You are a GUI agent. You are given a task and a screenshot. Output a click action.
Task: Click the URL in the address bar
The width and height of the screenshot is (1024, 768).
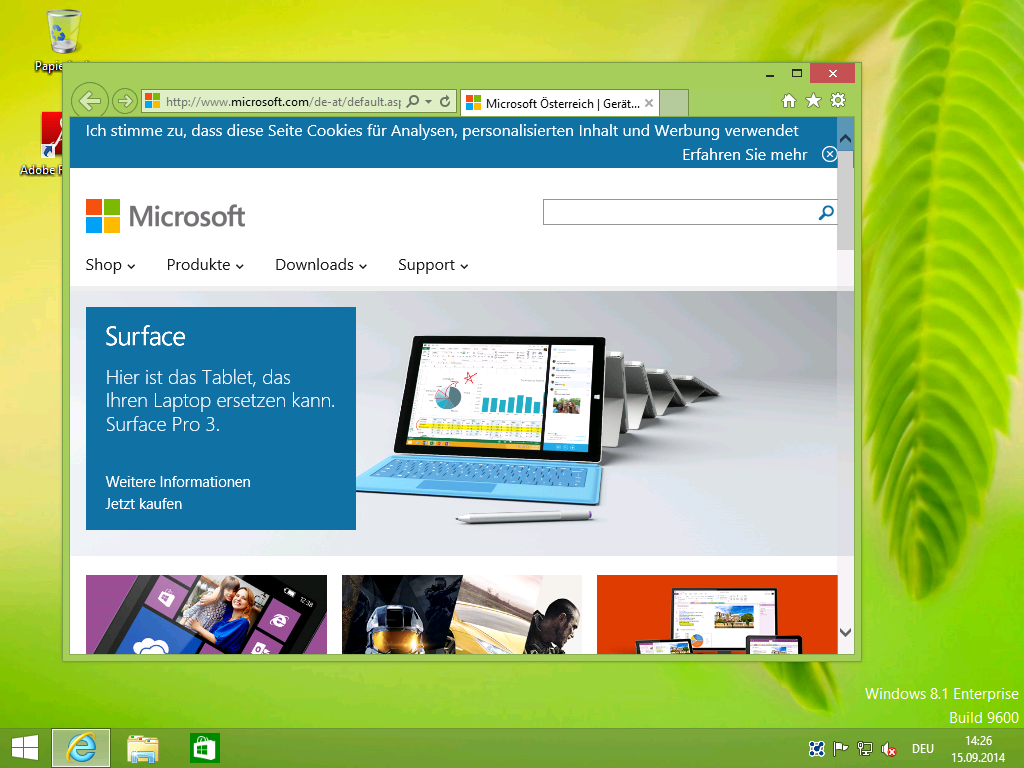283,102
